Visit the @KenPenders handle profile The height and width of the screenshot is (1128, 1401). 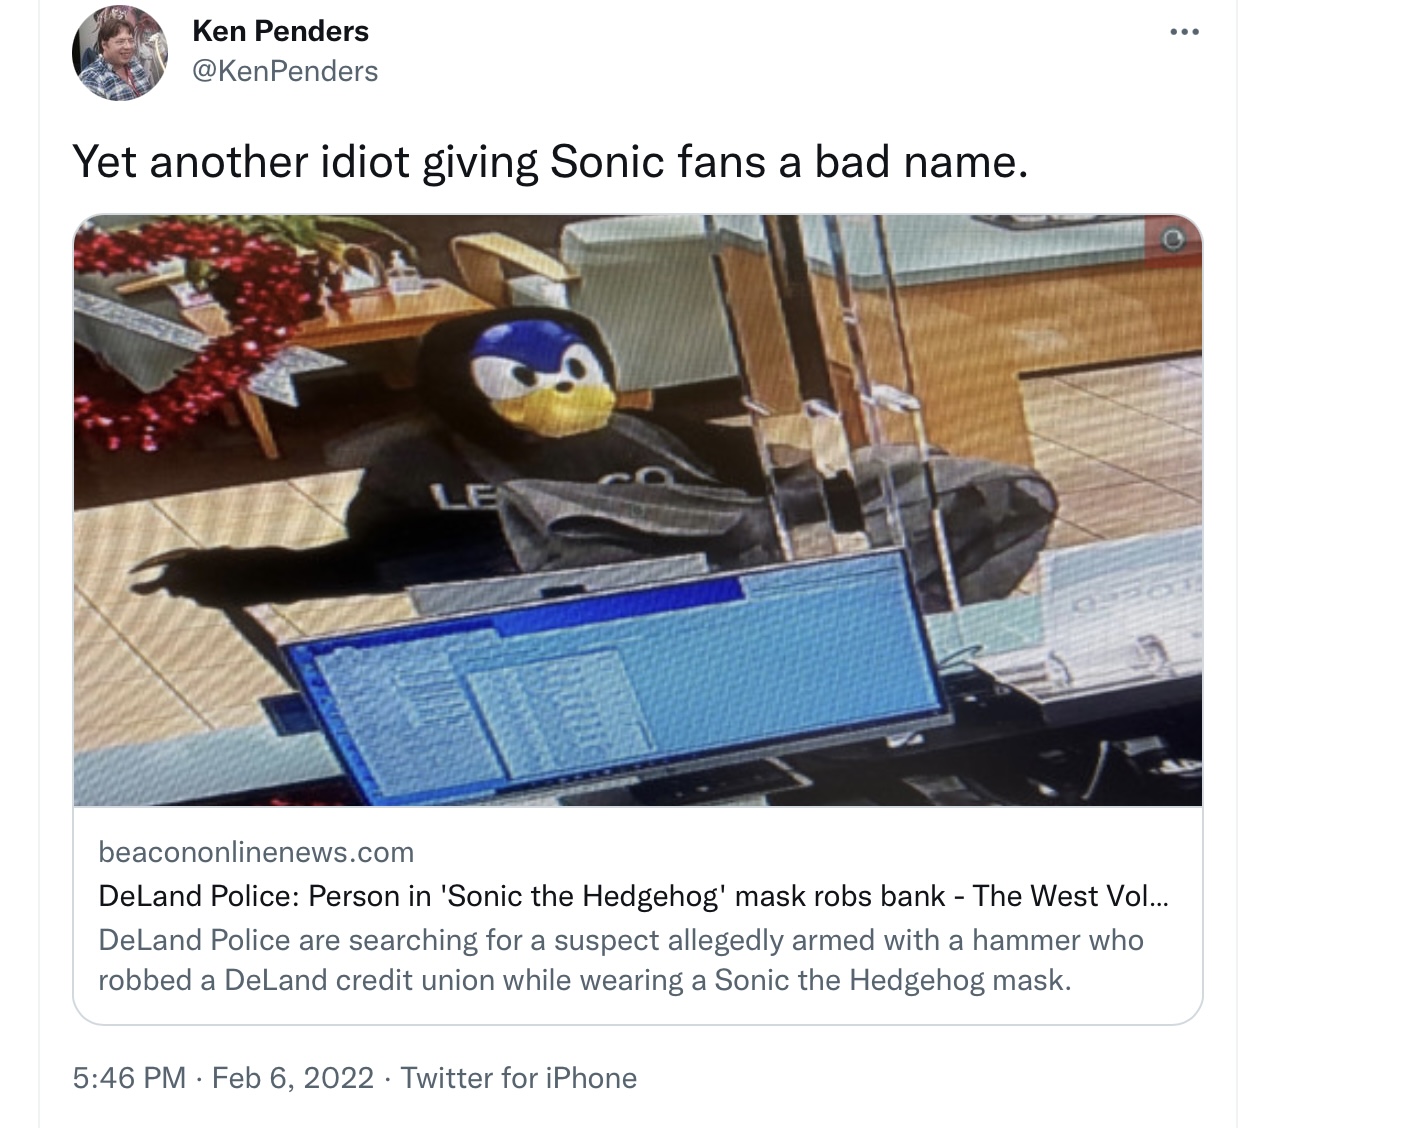[x=285, y=71]
